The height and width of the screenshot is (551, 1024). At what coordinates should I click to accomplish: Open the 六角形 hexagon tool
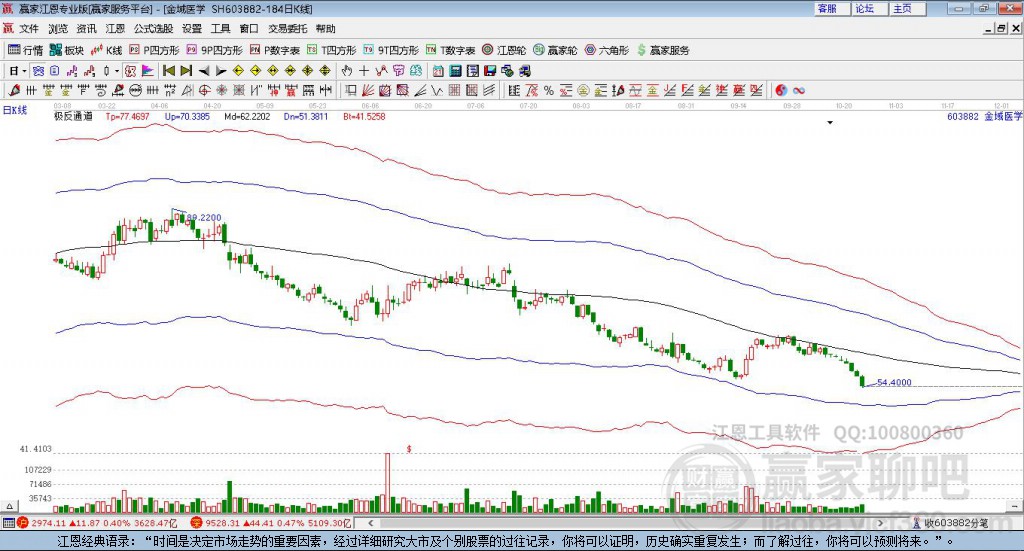pyautogui.click(x=607, y=50)
